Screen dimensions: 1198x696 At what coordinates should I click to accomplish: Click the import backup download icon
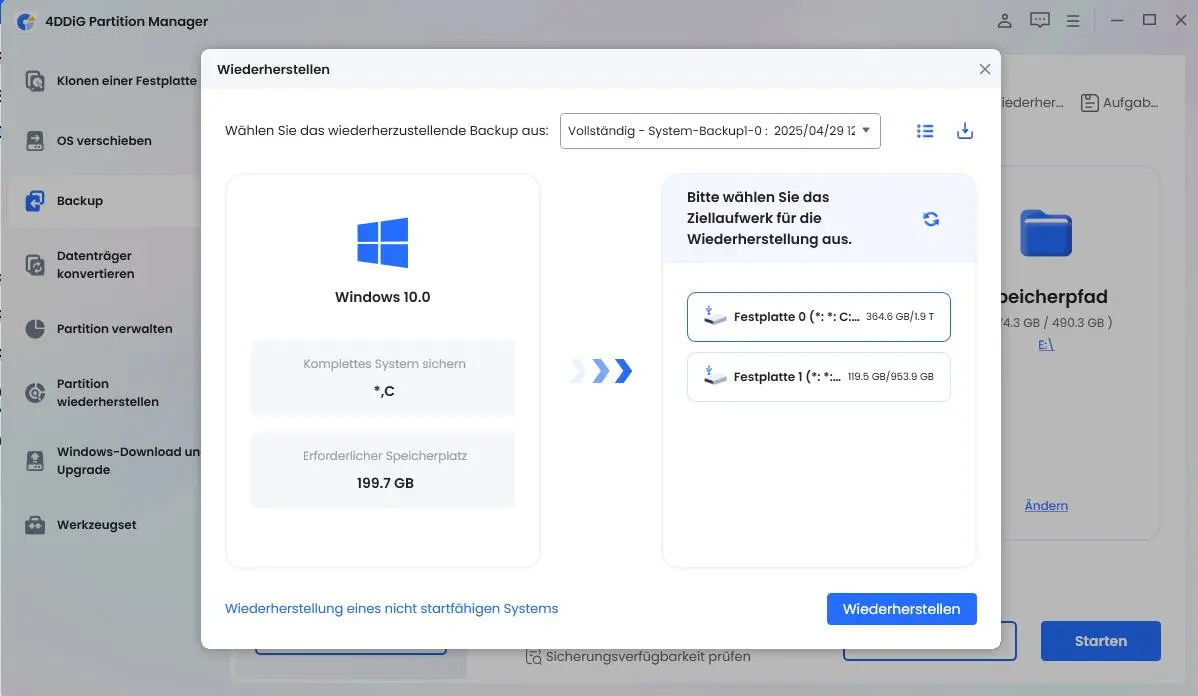point(965,131)
